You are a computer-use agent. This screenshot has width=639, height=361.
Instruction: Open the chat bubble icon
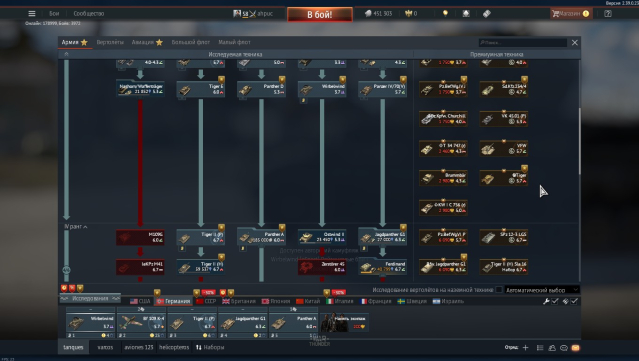564,348
